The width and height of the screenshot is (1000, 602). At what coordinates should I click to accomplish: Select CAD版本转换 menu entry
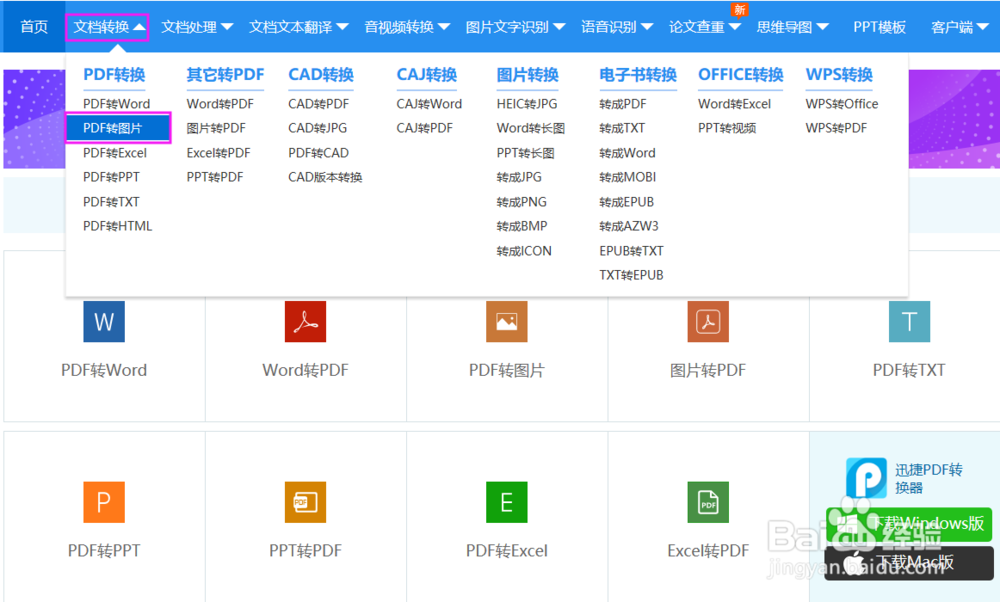pyautogui.click(x=325, y=177)
